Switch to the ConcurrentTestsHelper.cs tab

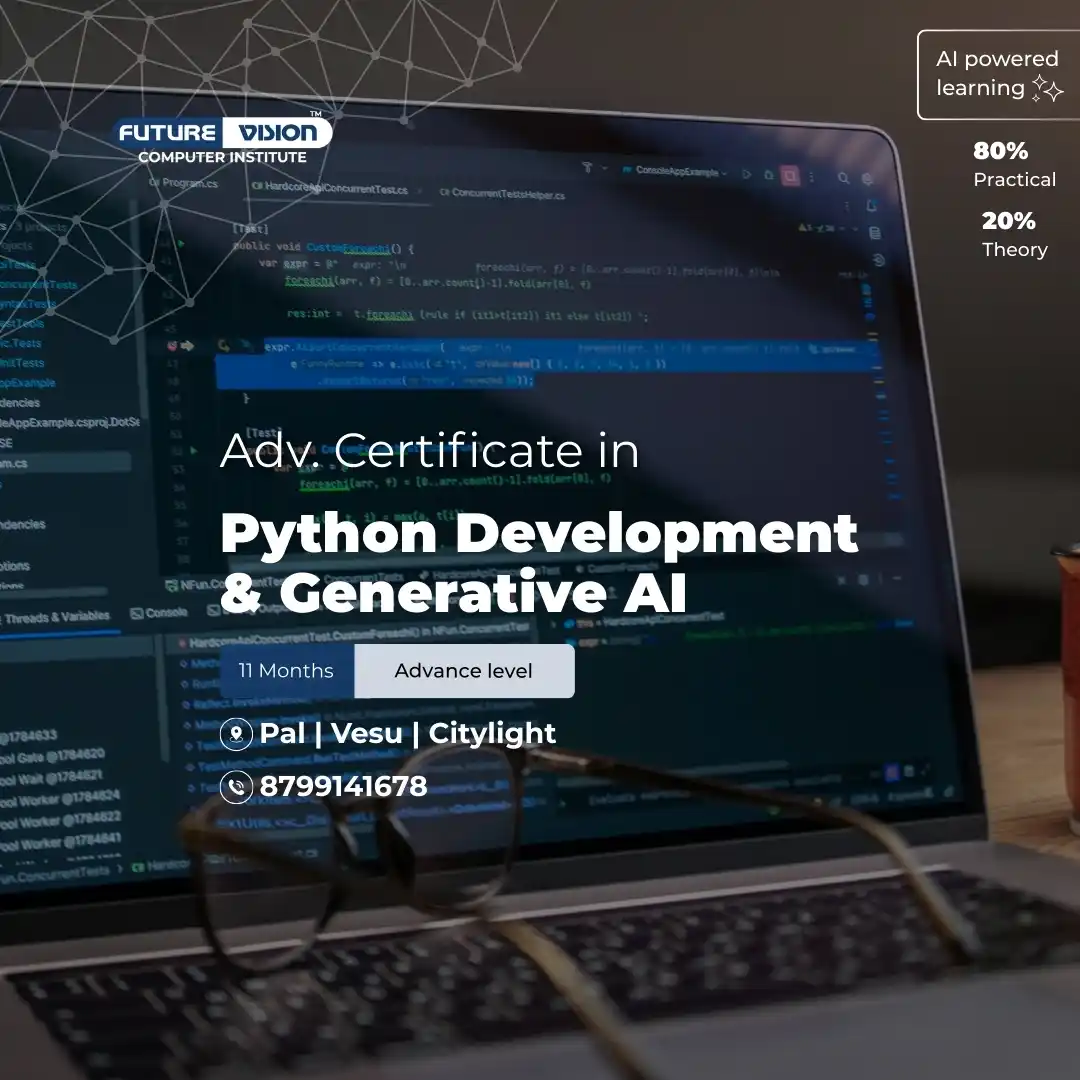[x=503, y=194]
